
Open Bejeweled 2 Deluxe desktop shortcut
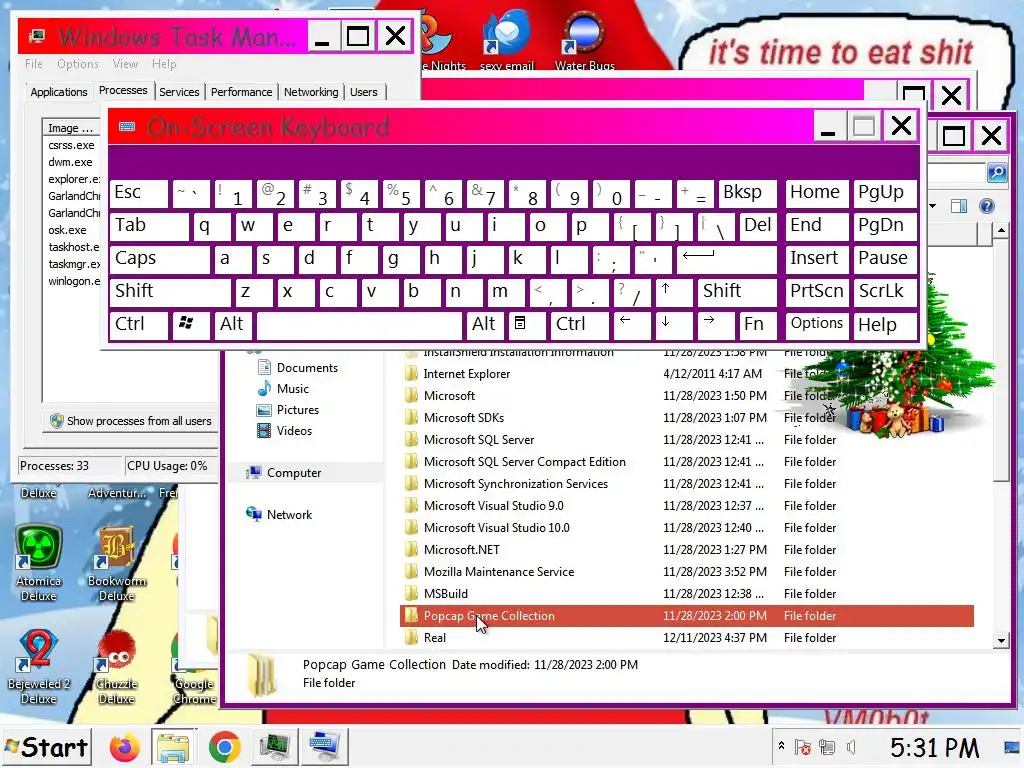pos(39,666)
